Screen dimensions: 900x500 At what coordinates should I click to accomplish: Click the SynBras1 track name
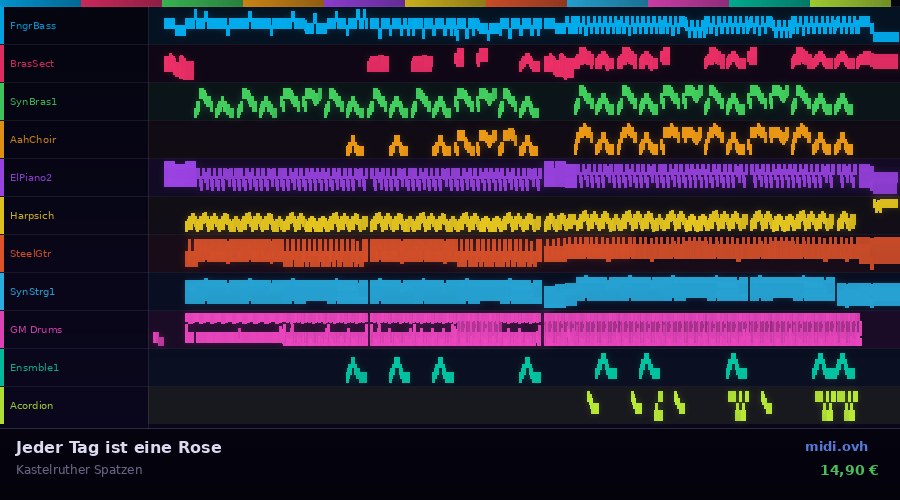pos(33,101)
